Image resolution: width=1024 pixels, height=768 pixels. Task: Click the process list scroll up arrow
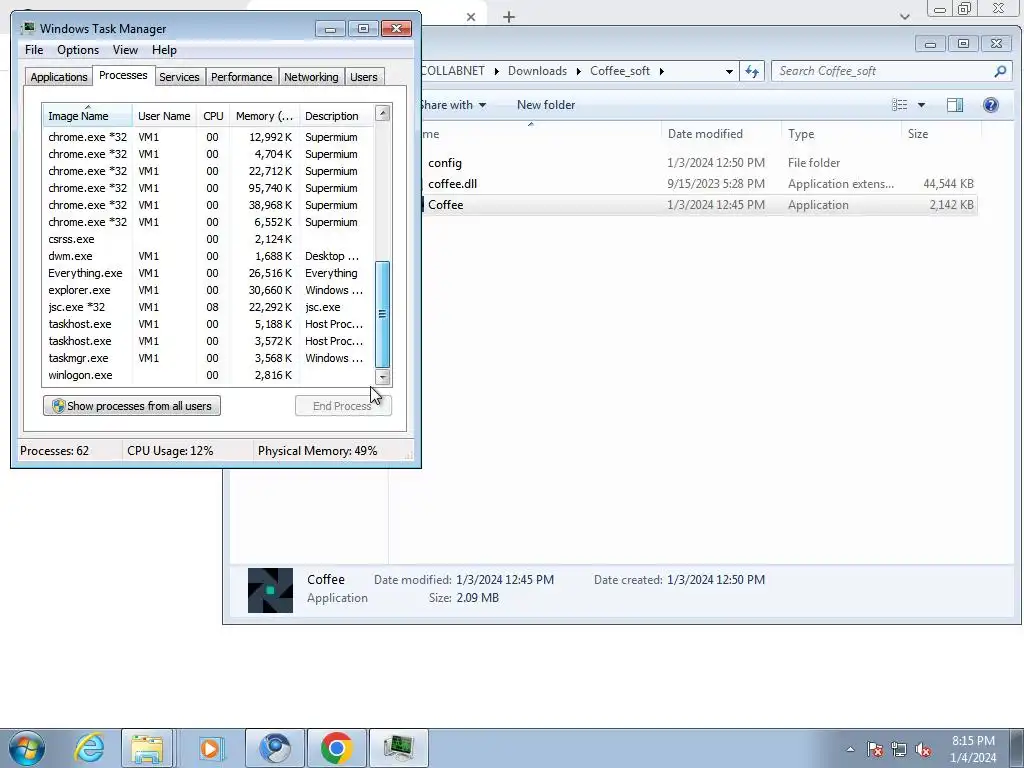coord(383,114)
